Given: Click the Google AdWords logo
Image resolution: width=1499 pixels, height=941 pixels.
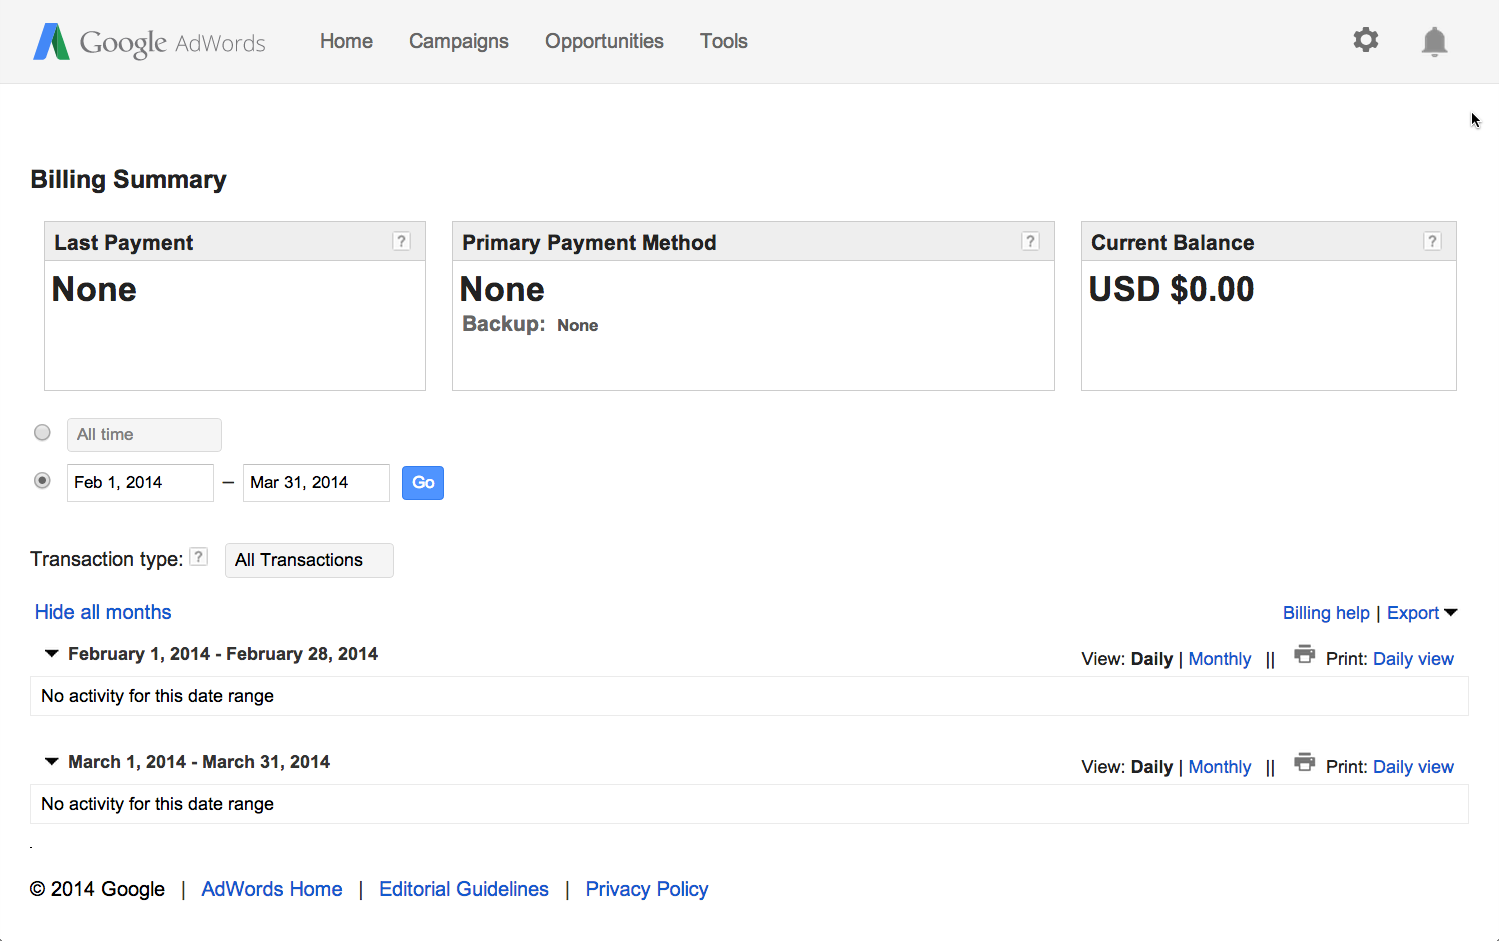Looking at the screenshot, I should (x=150, y=42).
